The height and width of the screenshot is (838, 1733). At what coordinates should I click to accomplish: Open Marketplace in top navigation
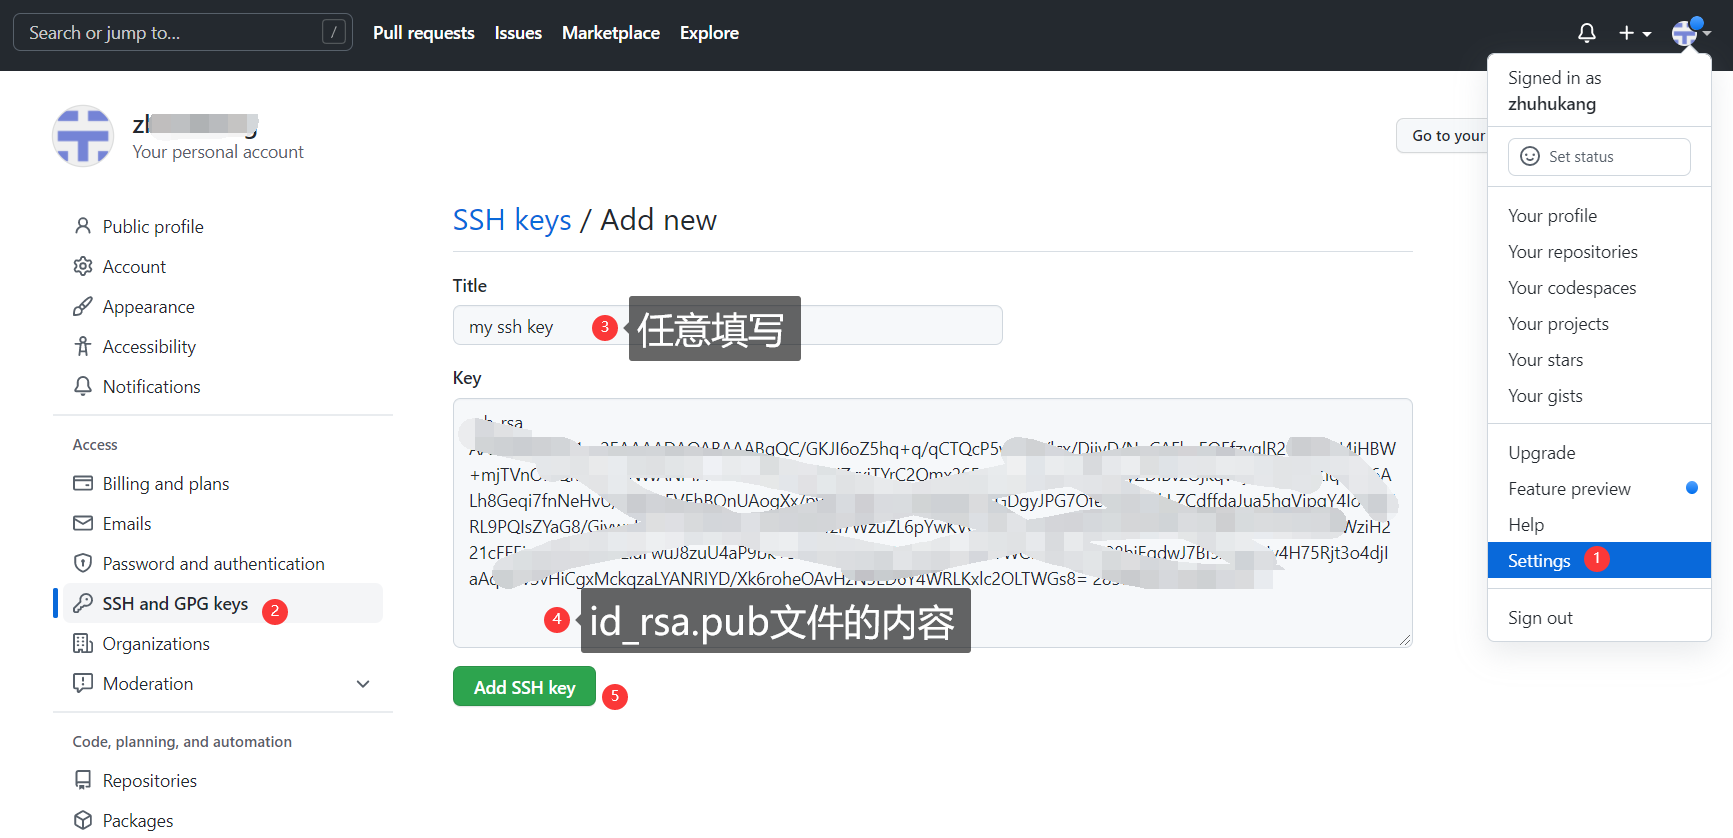(611, 33)
